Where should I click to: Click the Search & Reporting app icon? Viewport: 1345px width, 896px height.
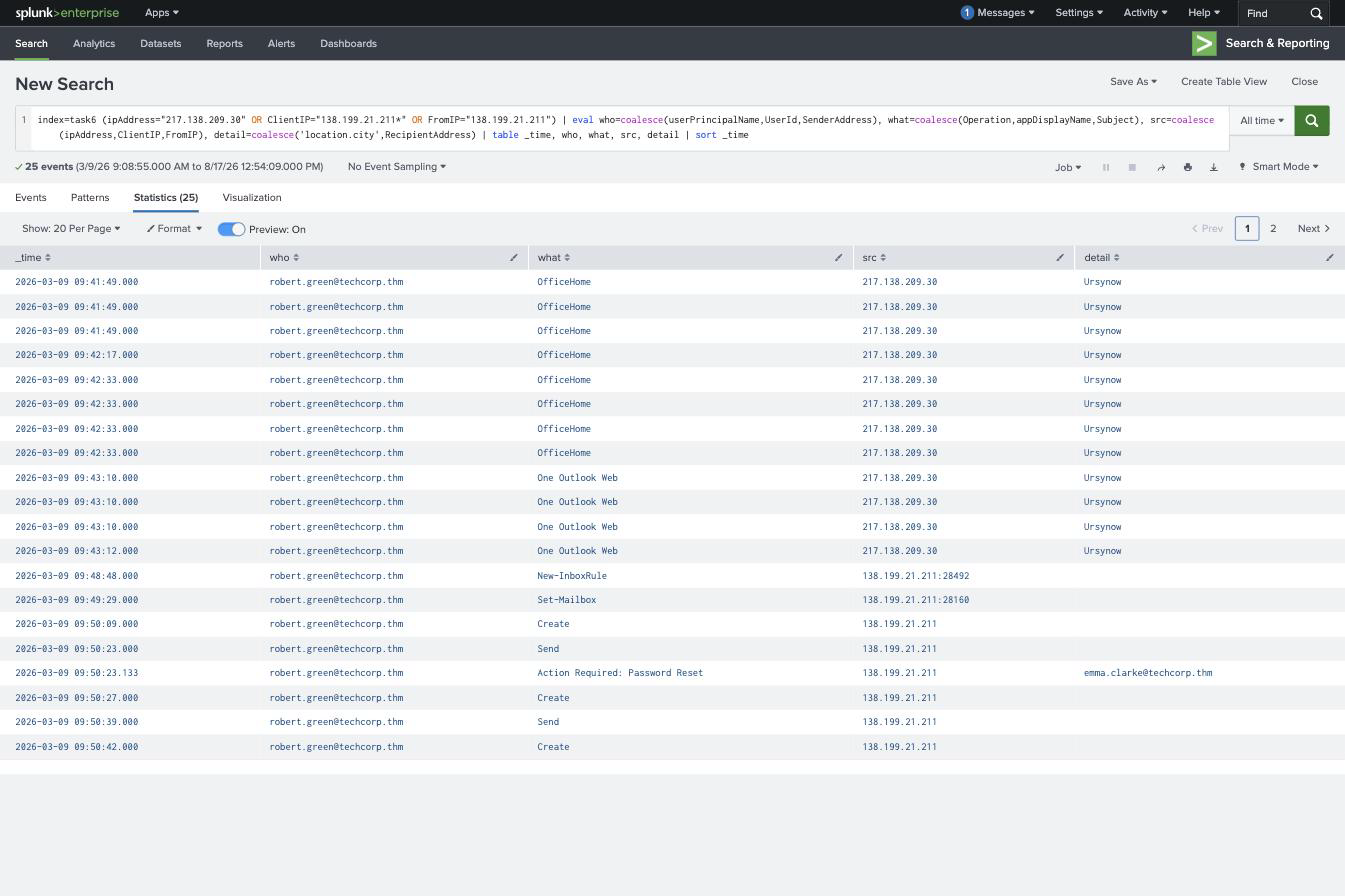(x=1204, y=43)
